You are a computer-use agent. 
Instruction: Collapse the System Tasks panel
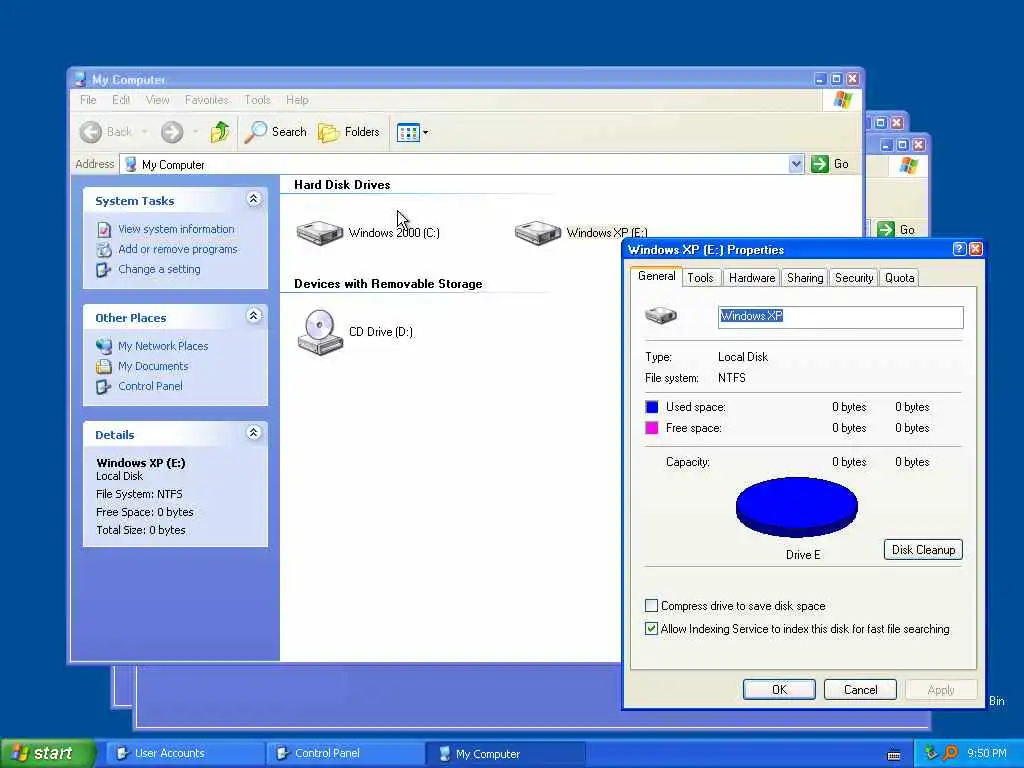point(254,199)
